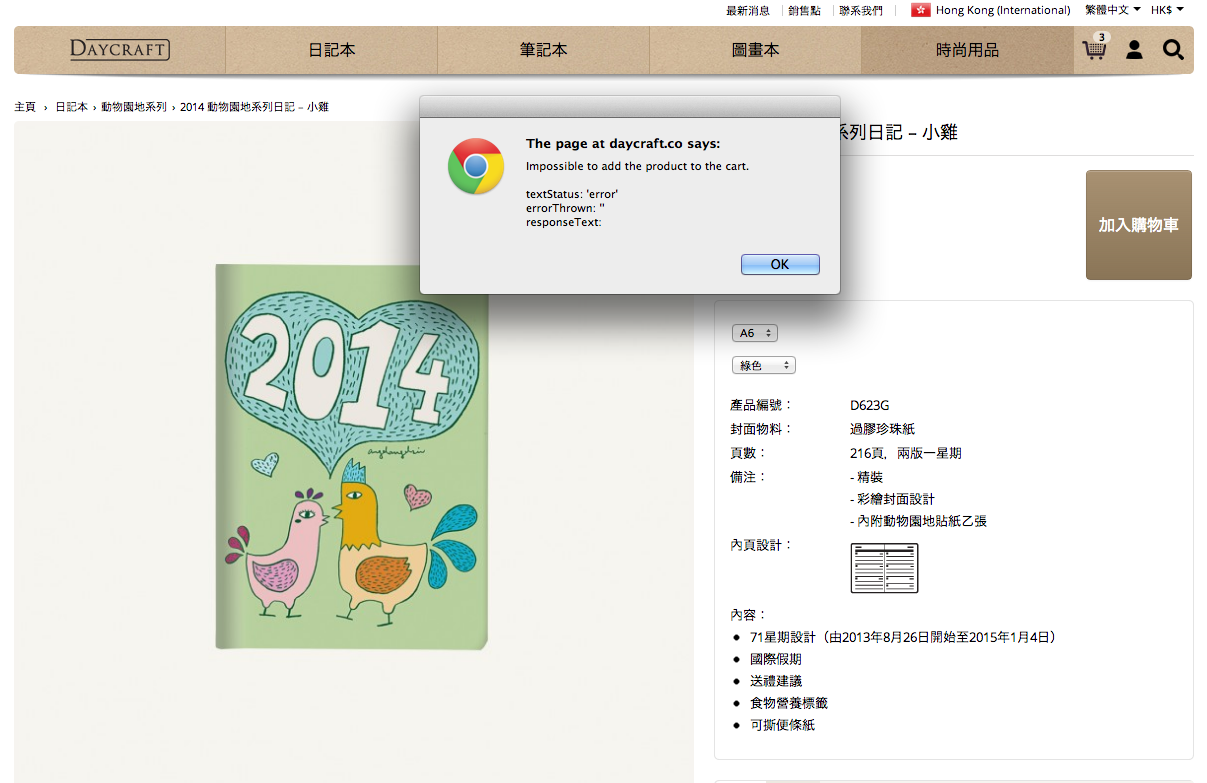Open the 筆記本 menu

pos(544,50)
